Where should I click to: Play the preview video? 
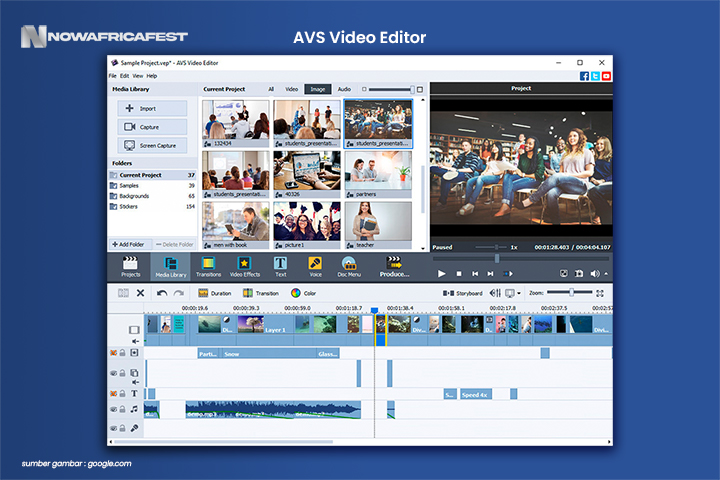[441, 274]
